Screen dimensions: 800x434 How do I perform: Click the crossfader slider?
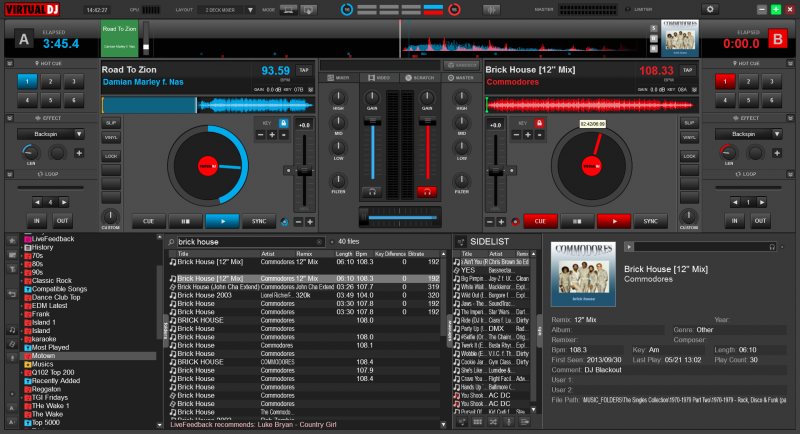pos(400,217)
